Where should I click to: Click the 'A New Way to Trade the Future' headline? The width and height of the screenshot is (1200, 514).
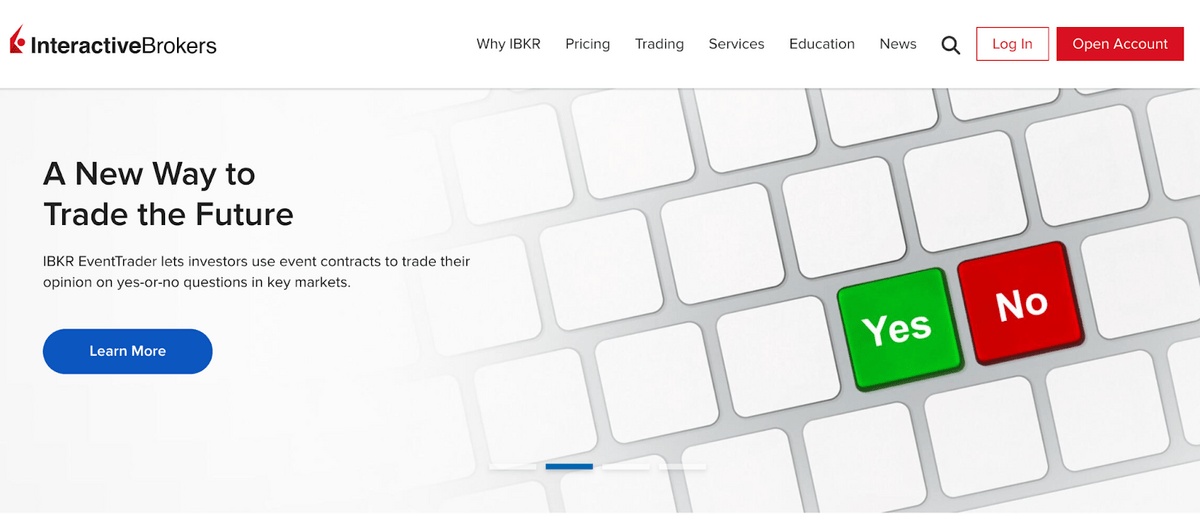pyautogui.click(x=168, y=194)
